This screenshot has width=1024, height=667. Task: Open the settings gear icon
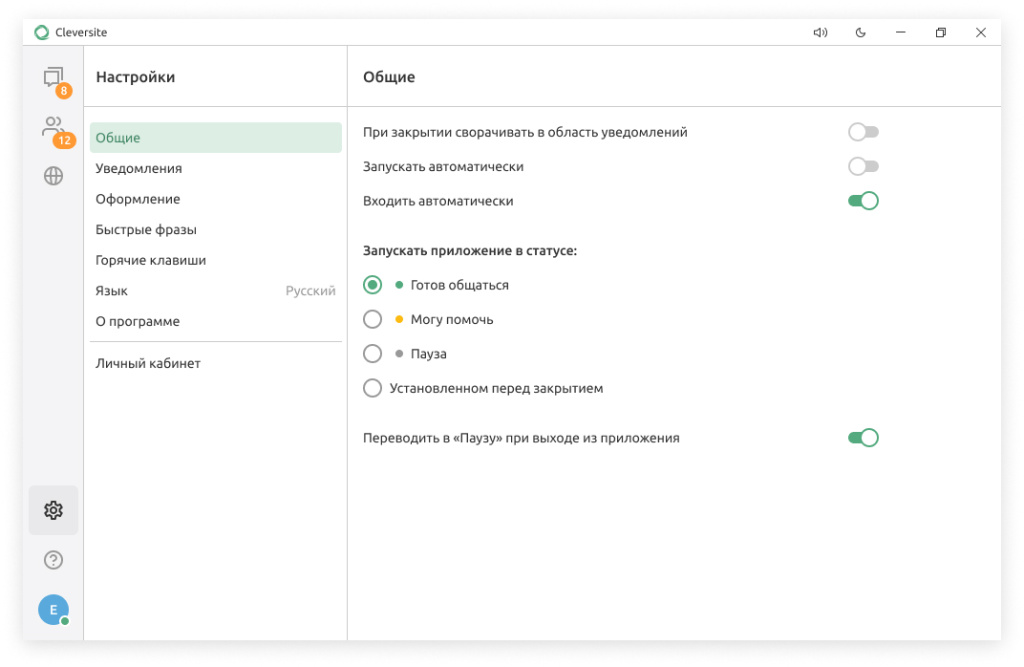(53, 510)
